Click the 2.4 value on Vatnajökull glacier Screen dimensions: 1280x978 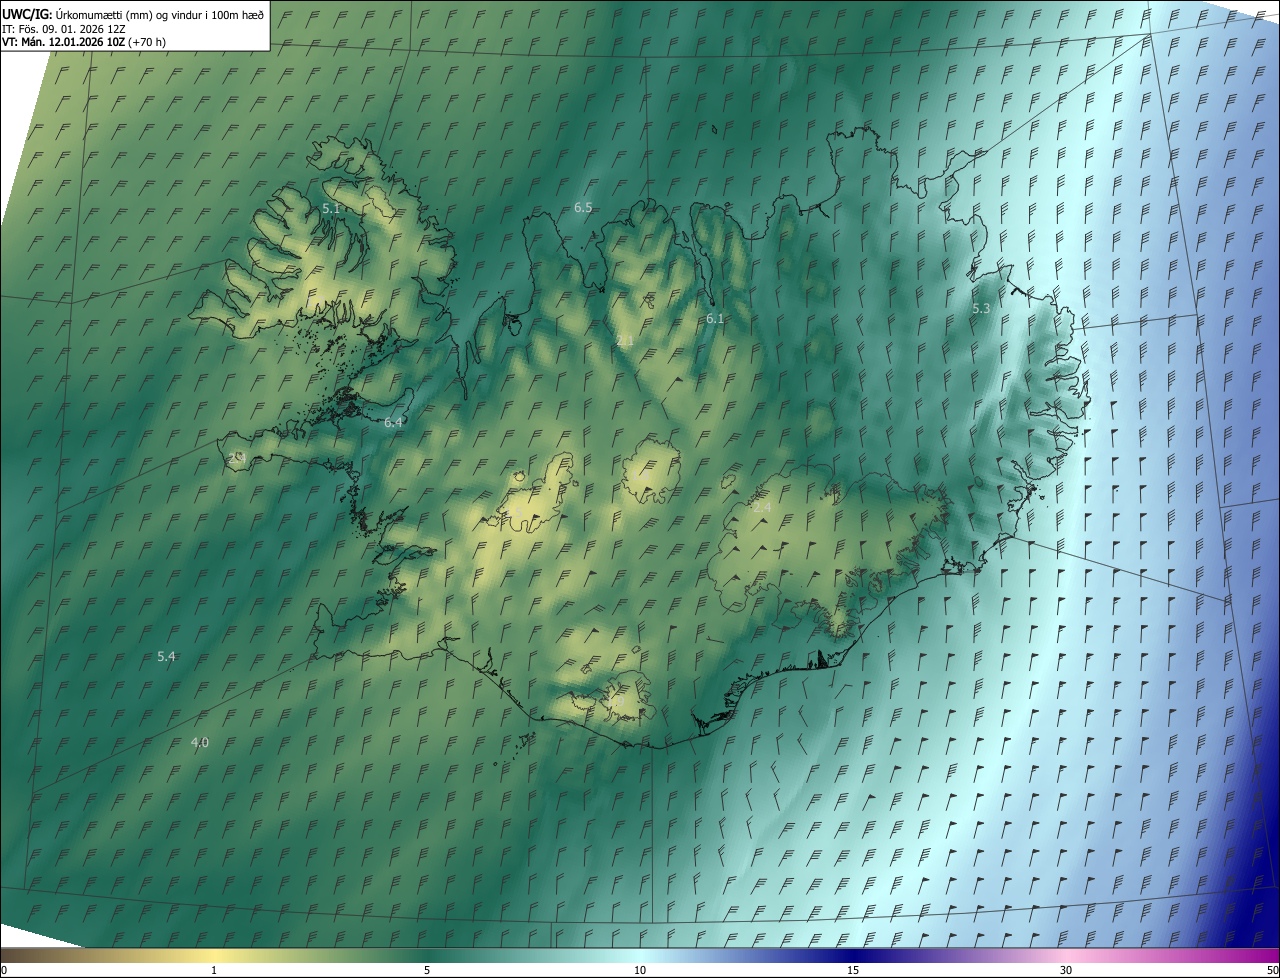pyautogui.click(x=762, y=508)
